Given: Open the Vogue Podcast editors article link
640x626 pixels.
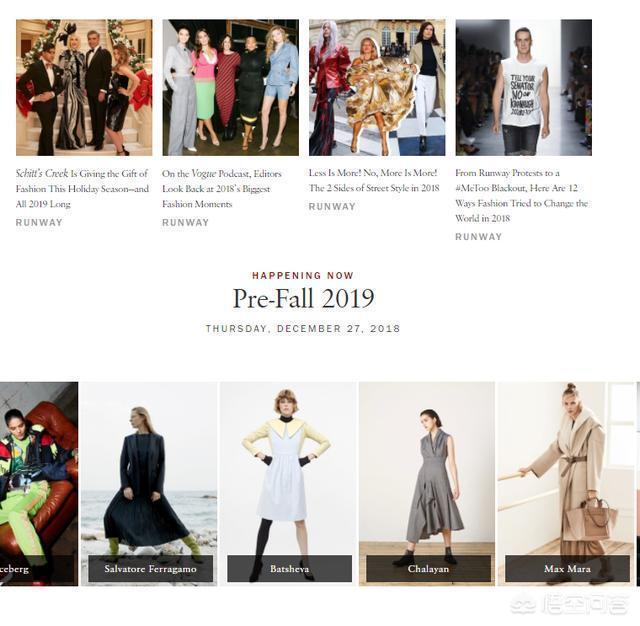Looking at the screenshot, I should (x=222, y=189).
